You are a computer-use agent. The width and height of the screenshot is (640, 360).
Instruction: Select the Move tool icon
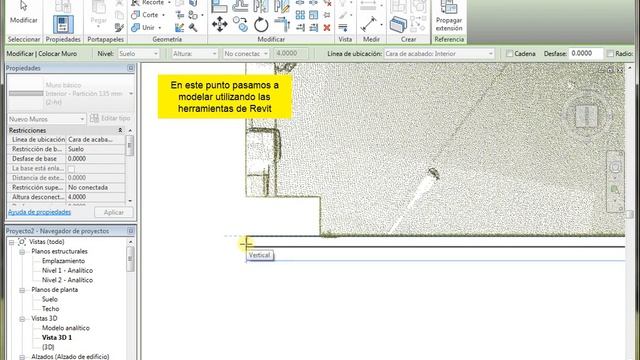pyautogui.click(x=220, y=24)
